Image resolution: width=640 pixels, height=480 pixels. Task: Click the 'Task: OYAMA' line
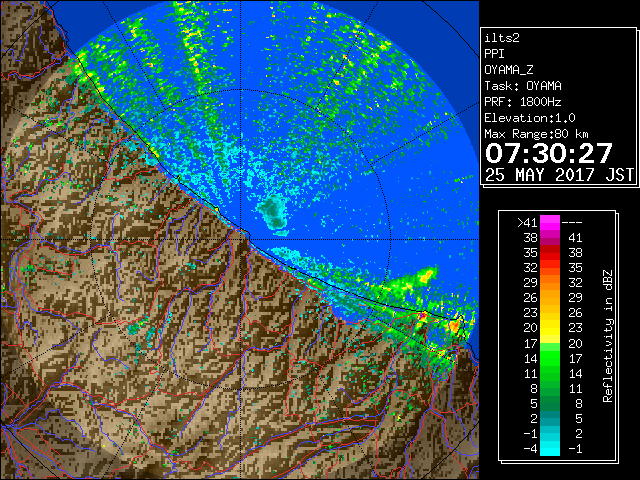523,86
